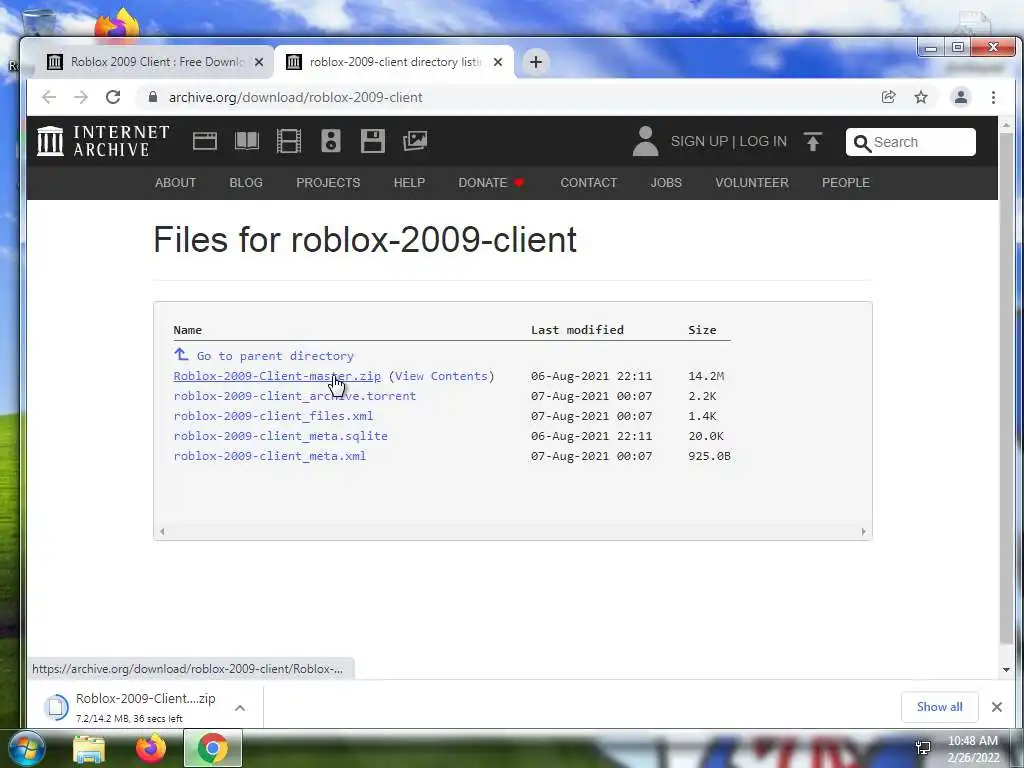Open the BLOG menu item
The width and height of the screenshot is (1024, 768).
point(246,183)
